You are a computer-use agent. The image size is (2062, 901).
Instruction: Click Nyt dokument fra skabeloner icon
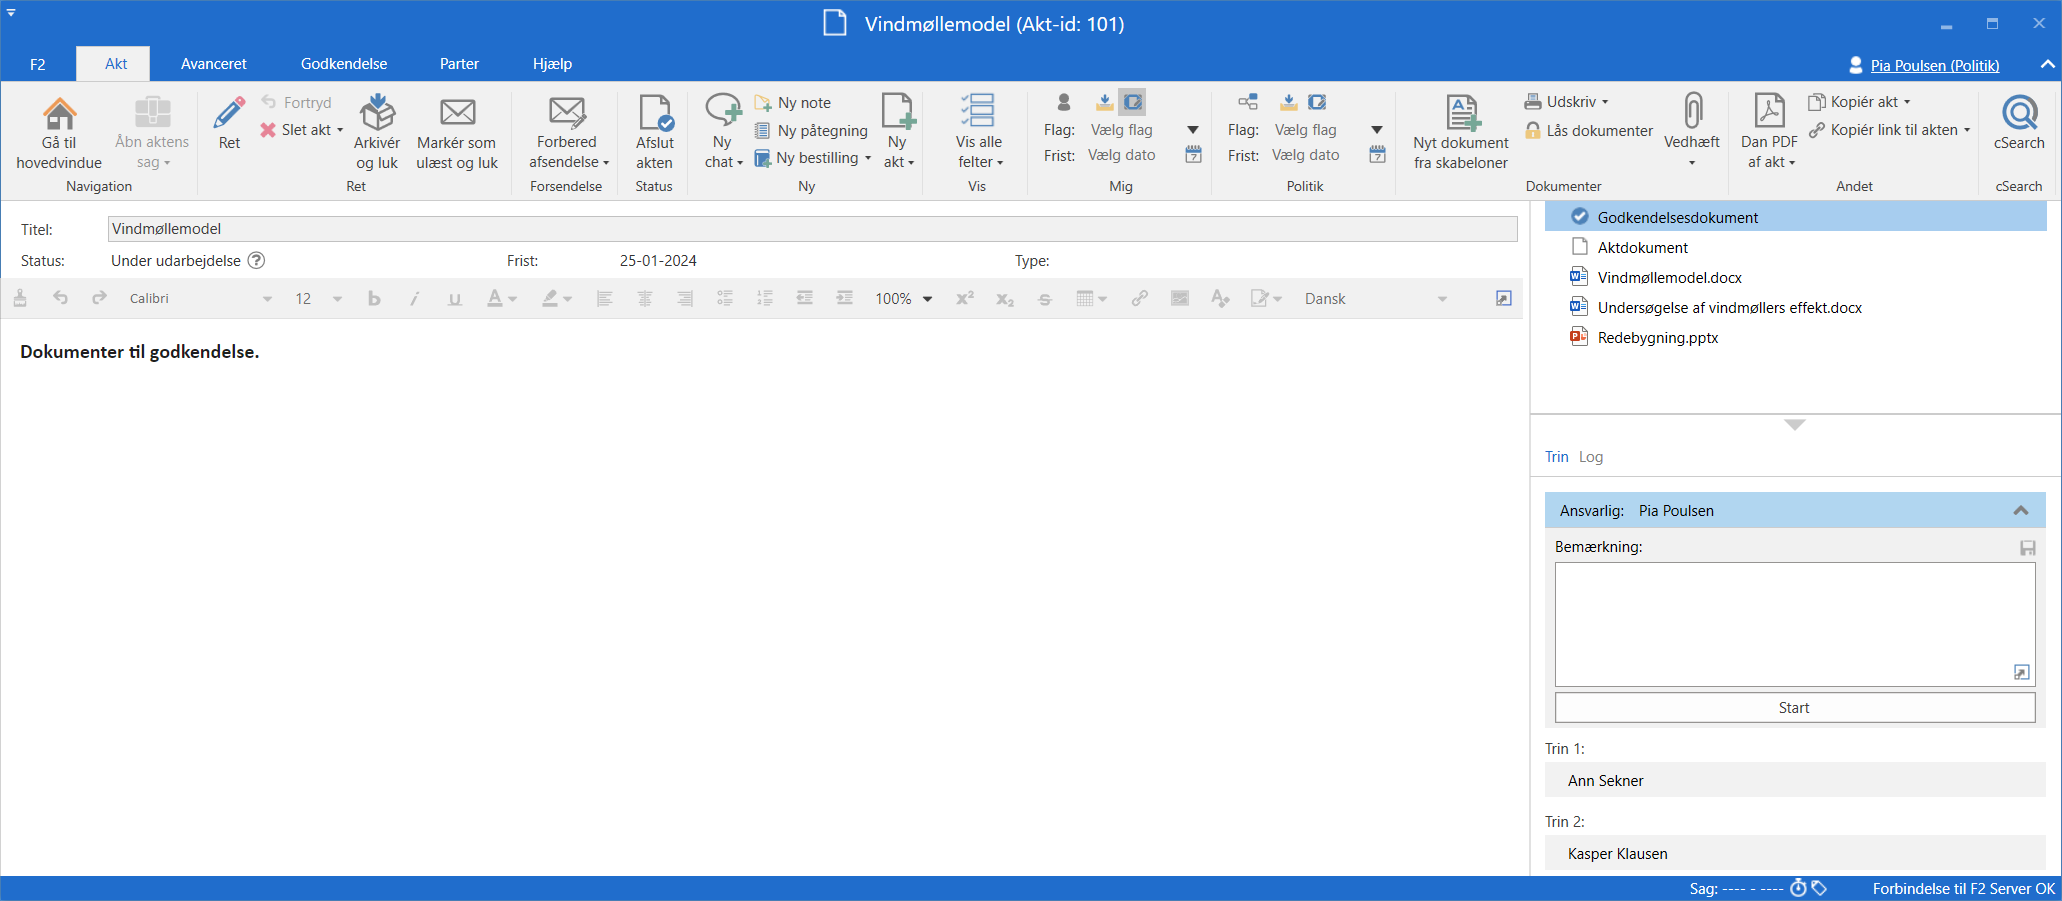click(1461, 114)
